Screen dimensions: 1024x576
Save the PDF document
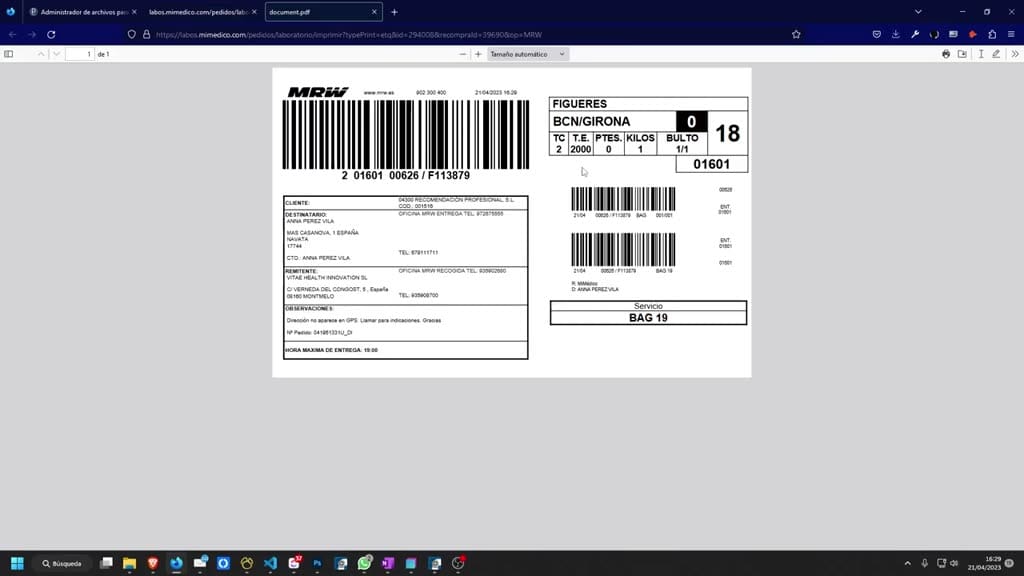(x=963, y=54)
